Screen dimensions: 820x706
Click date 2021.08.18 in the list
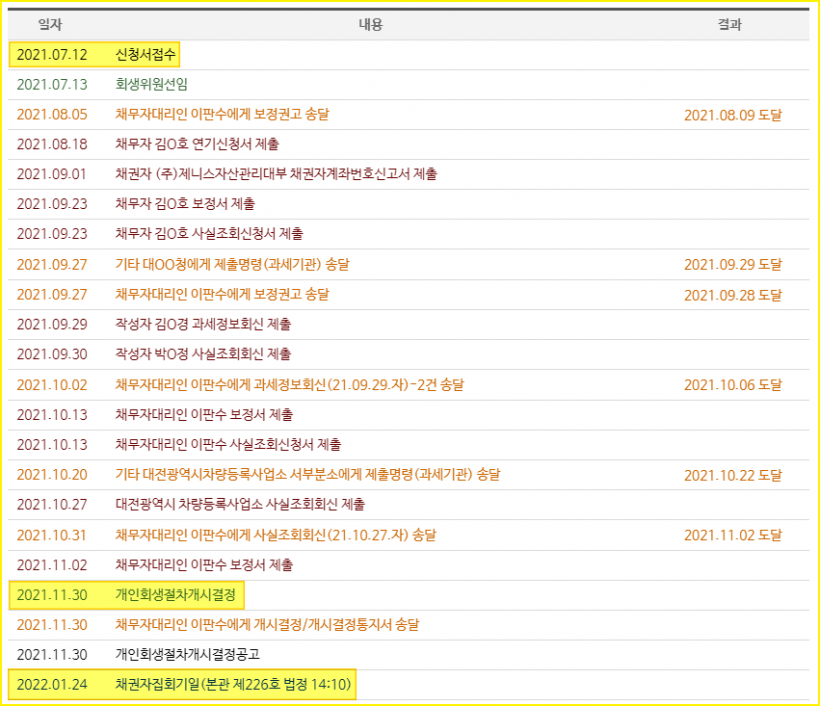tap(52, 144)
